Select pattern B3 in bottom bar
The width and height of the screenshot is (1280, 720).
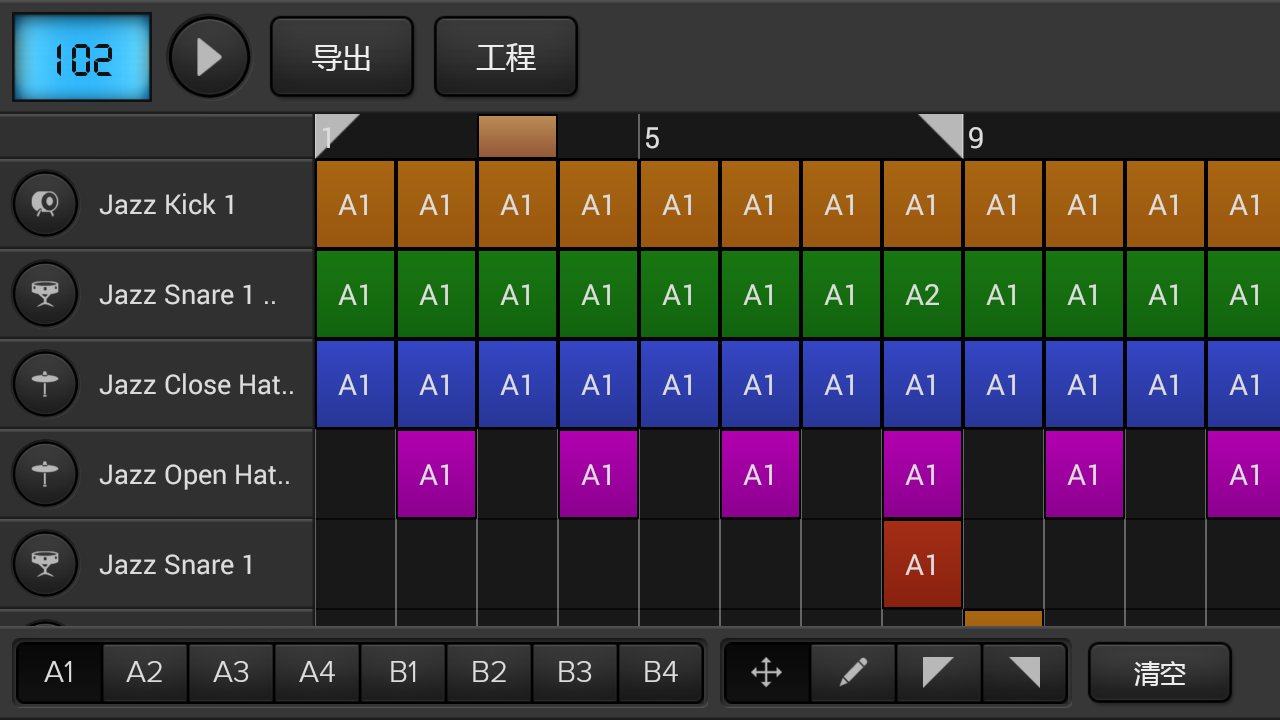coord(575,672)
